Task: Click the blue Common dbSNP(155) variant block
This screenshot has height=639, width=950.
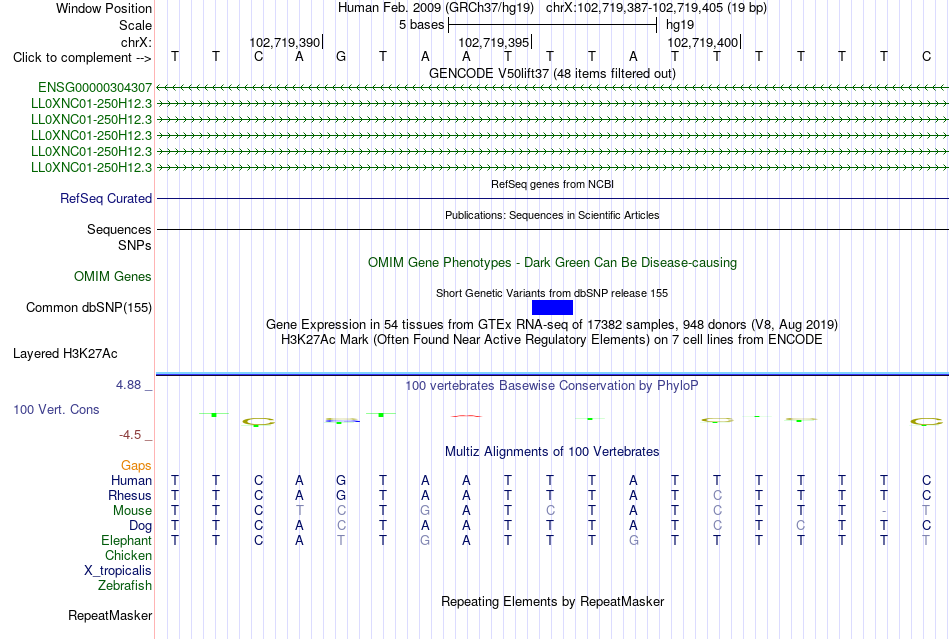Action: pos(552,308)
